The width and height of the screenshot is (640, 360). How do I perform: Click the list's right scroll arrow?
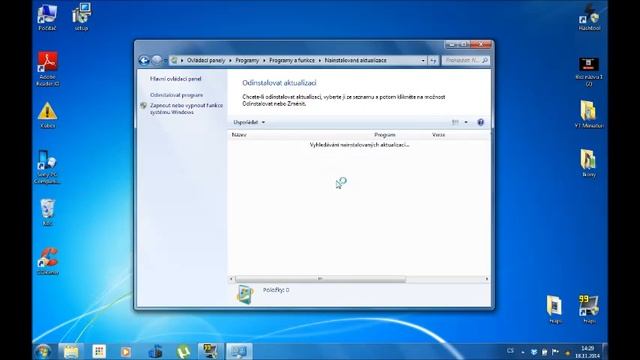click(x=487, y=279)
